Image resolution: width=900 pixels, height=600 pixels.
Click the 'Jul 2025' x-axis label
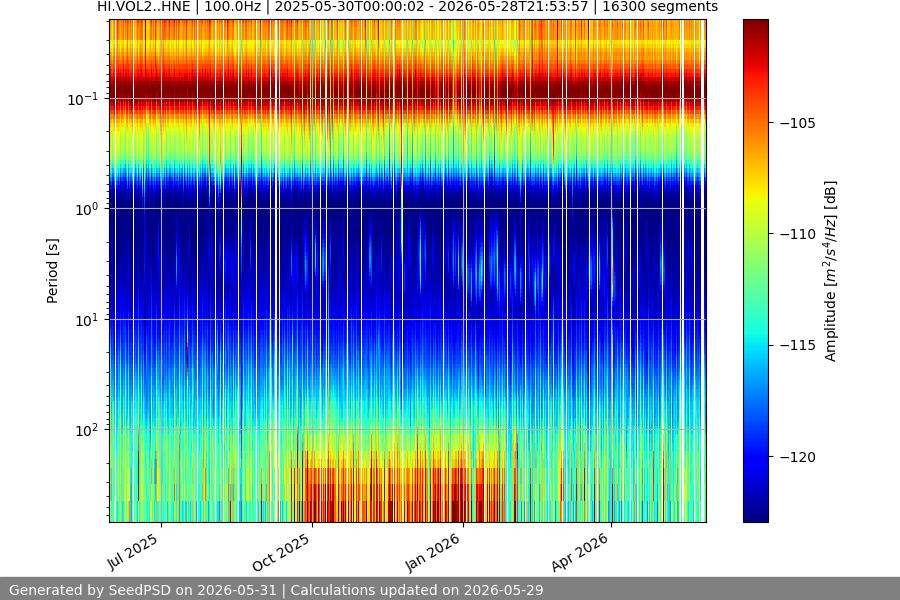133,551
